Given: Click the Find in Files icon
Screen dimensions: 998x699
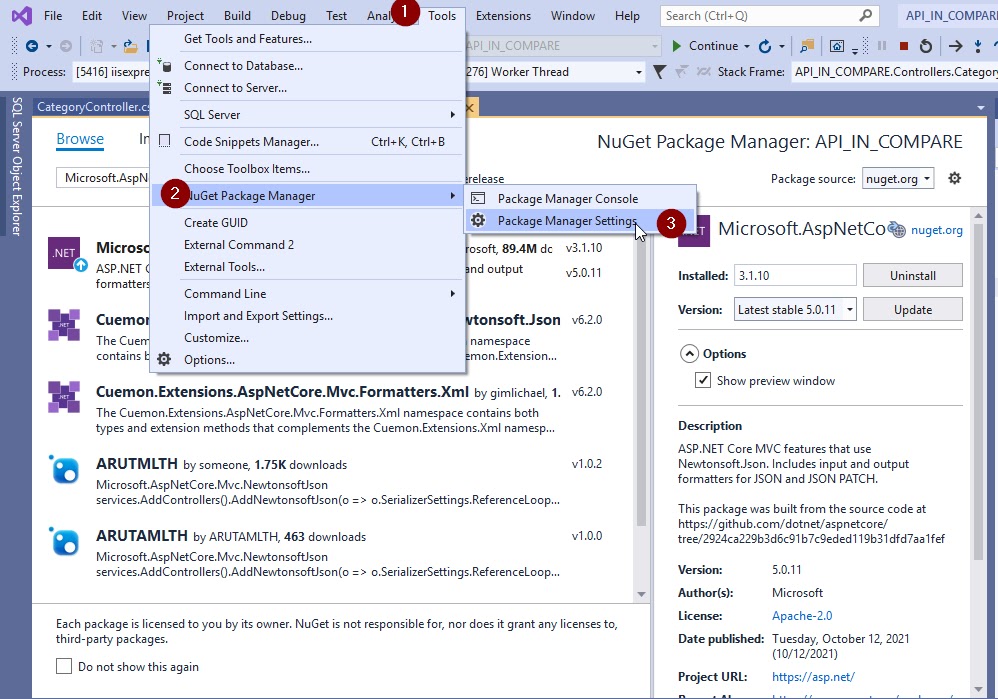Looking at the screenshot, I should point(807,46).
